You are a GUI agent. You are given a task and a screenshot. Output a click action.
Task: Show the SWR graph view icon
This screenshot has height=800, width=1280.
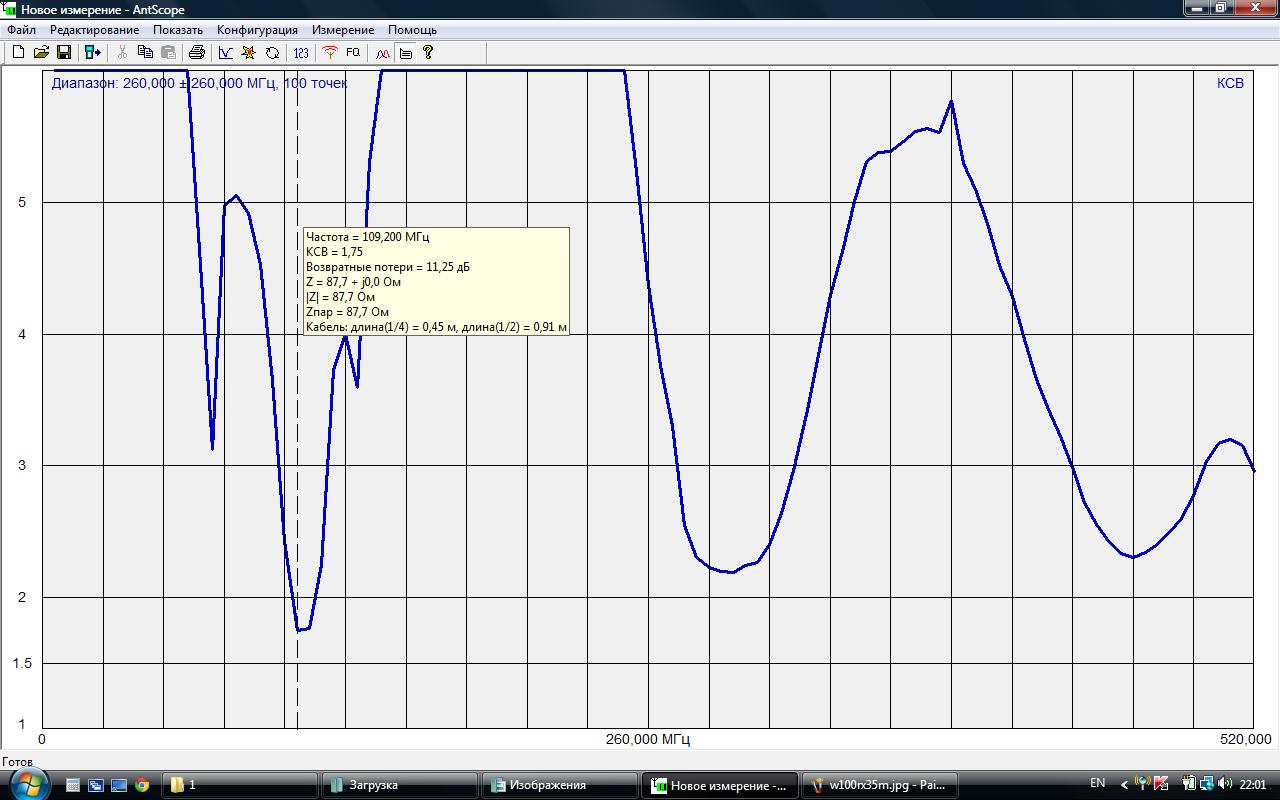click(x=226, y=52)
